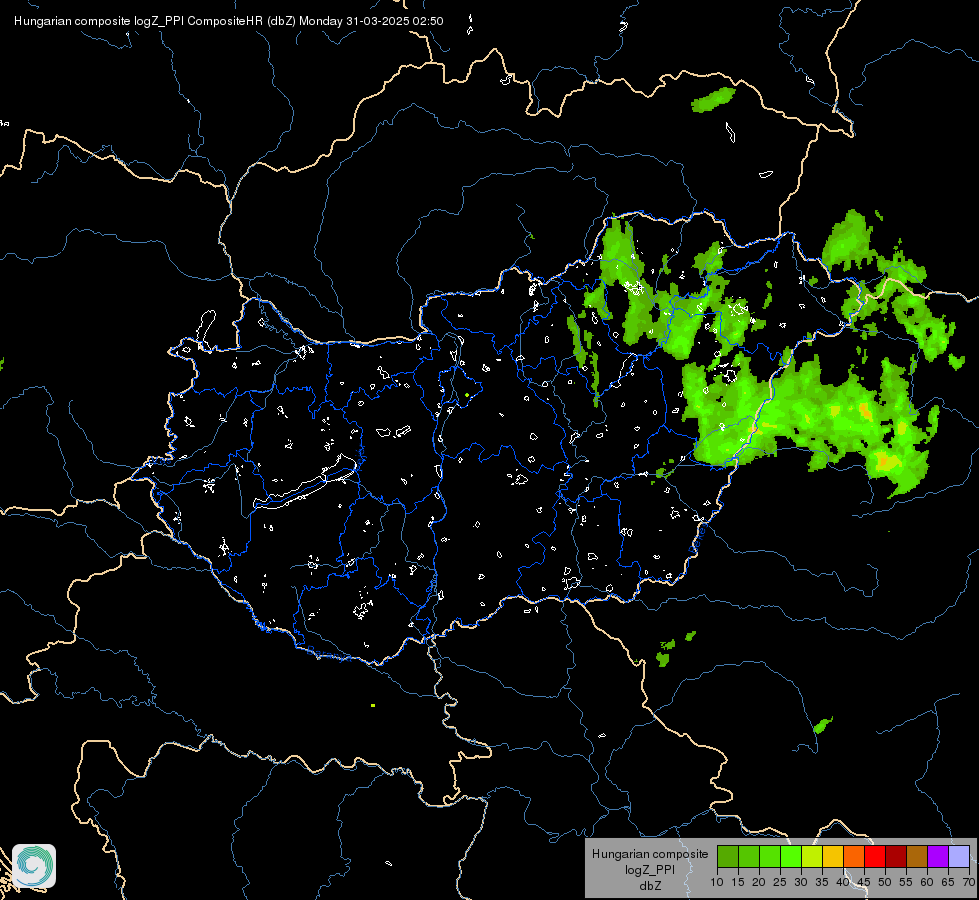Click the 40–45 dBZ orange swatch
This screenshot has width=979, height=900.
[854, 856]
